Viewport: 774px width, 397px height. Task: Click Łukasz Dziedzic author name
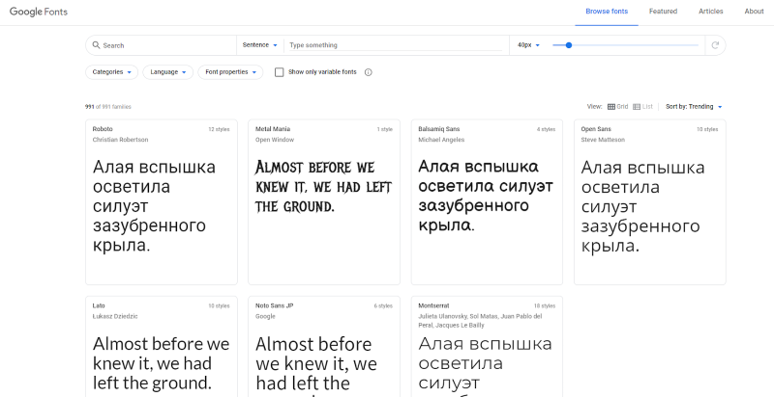(x=115, y=317)
